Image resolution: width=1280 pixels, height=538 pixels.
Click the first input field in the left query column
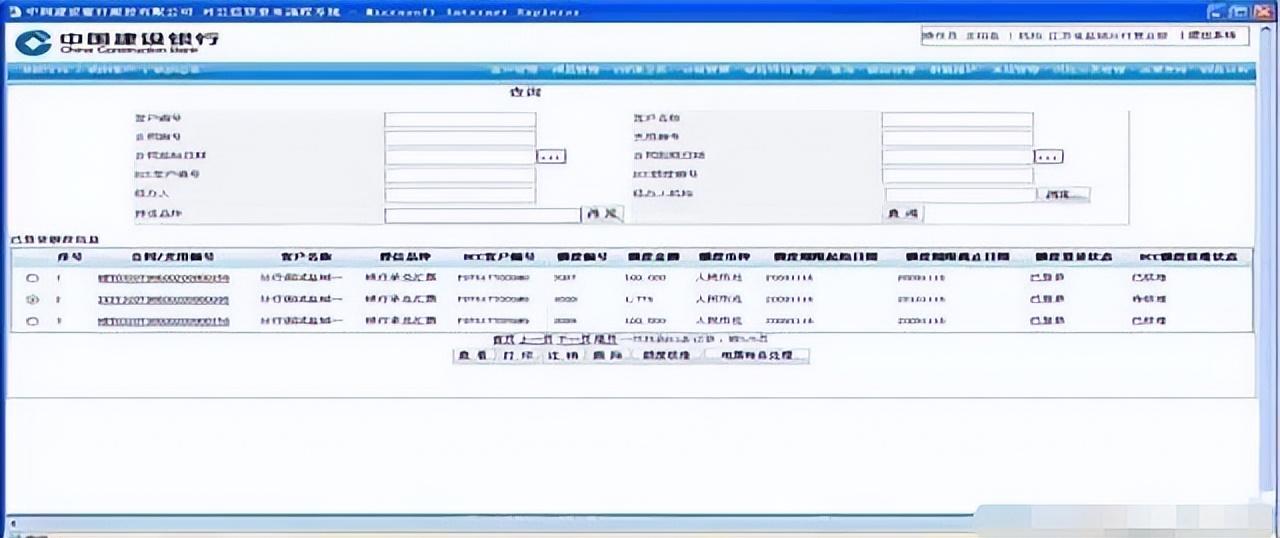460,119
